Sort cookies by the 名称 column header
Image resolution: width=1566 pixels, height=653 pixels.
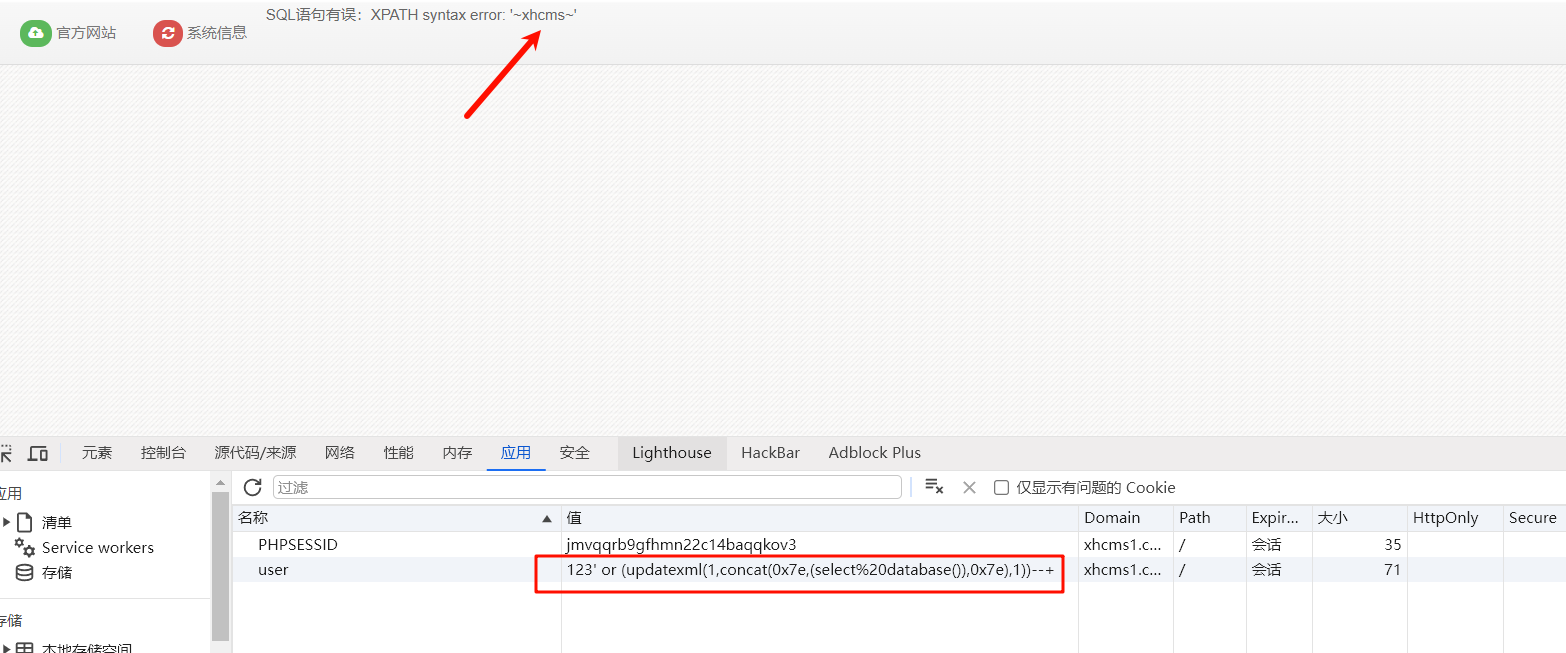click(x=396, y=518)
